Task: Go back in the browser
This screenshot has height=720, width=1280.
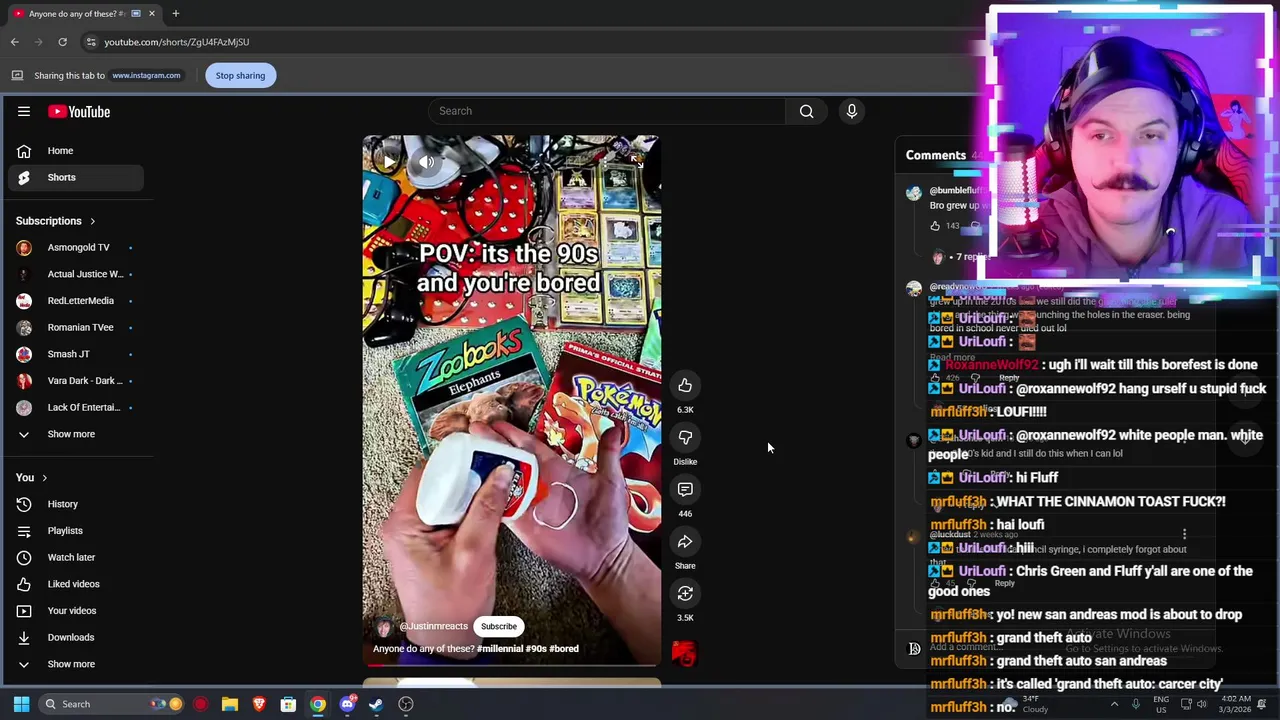Action: click(x=15, y=42)
